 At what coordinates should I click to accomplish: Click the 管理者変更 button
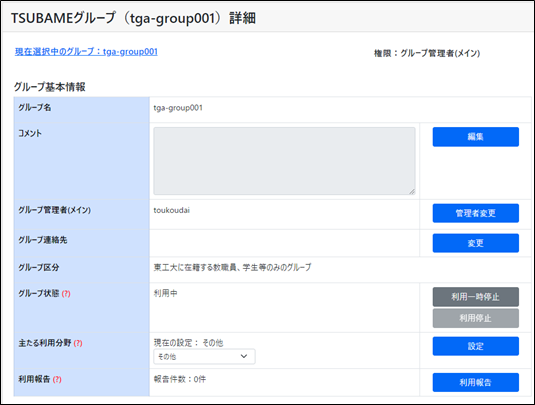pyautogui.click(x=476, y=213)
